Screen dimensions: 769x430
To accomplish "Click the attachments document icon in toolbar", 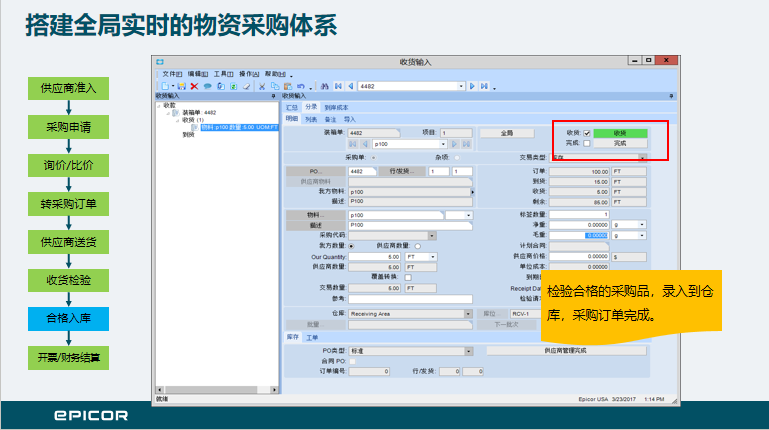I will pos(221,86).
